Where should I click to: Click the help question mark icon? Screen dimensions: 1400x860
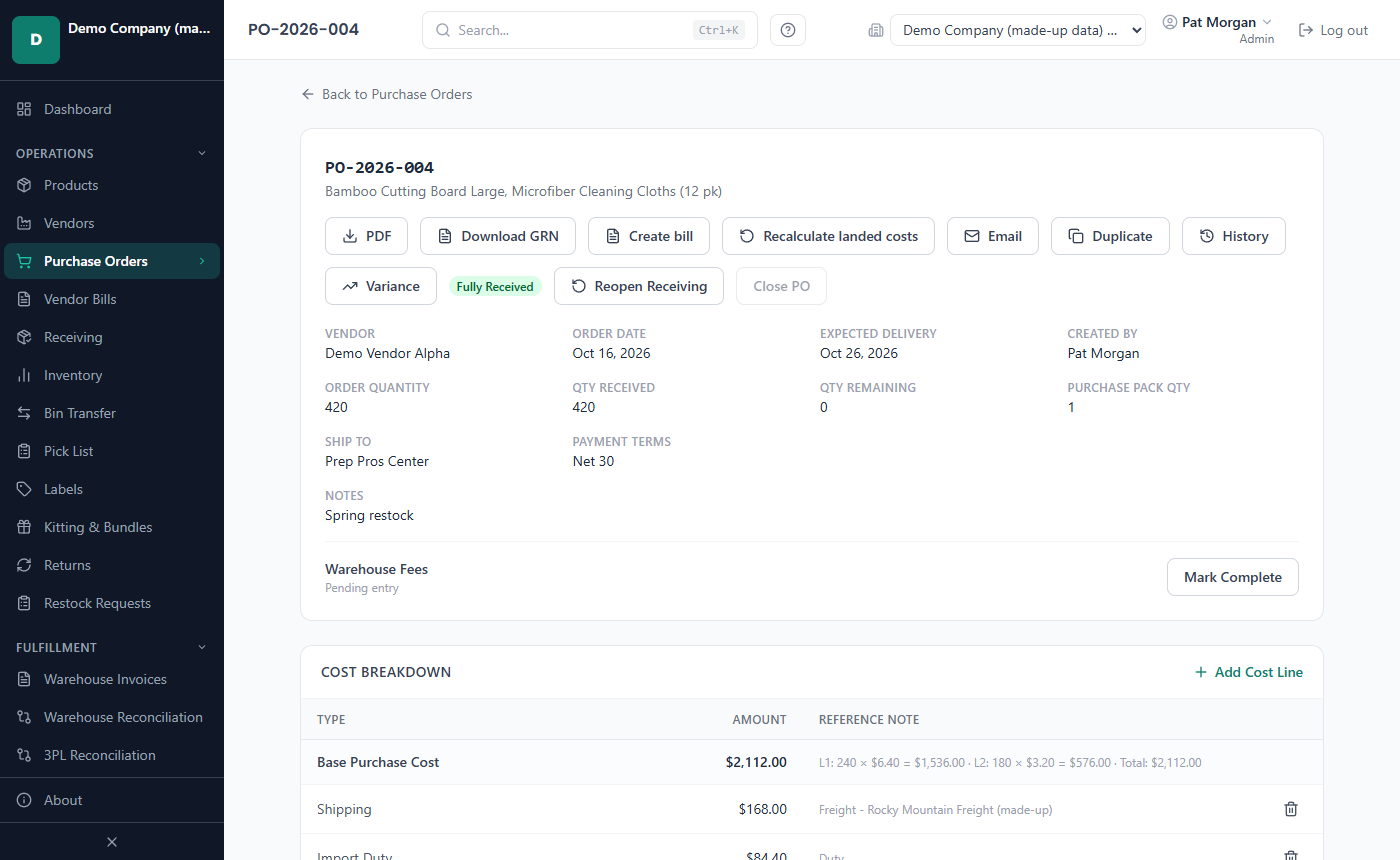(788, 30)
